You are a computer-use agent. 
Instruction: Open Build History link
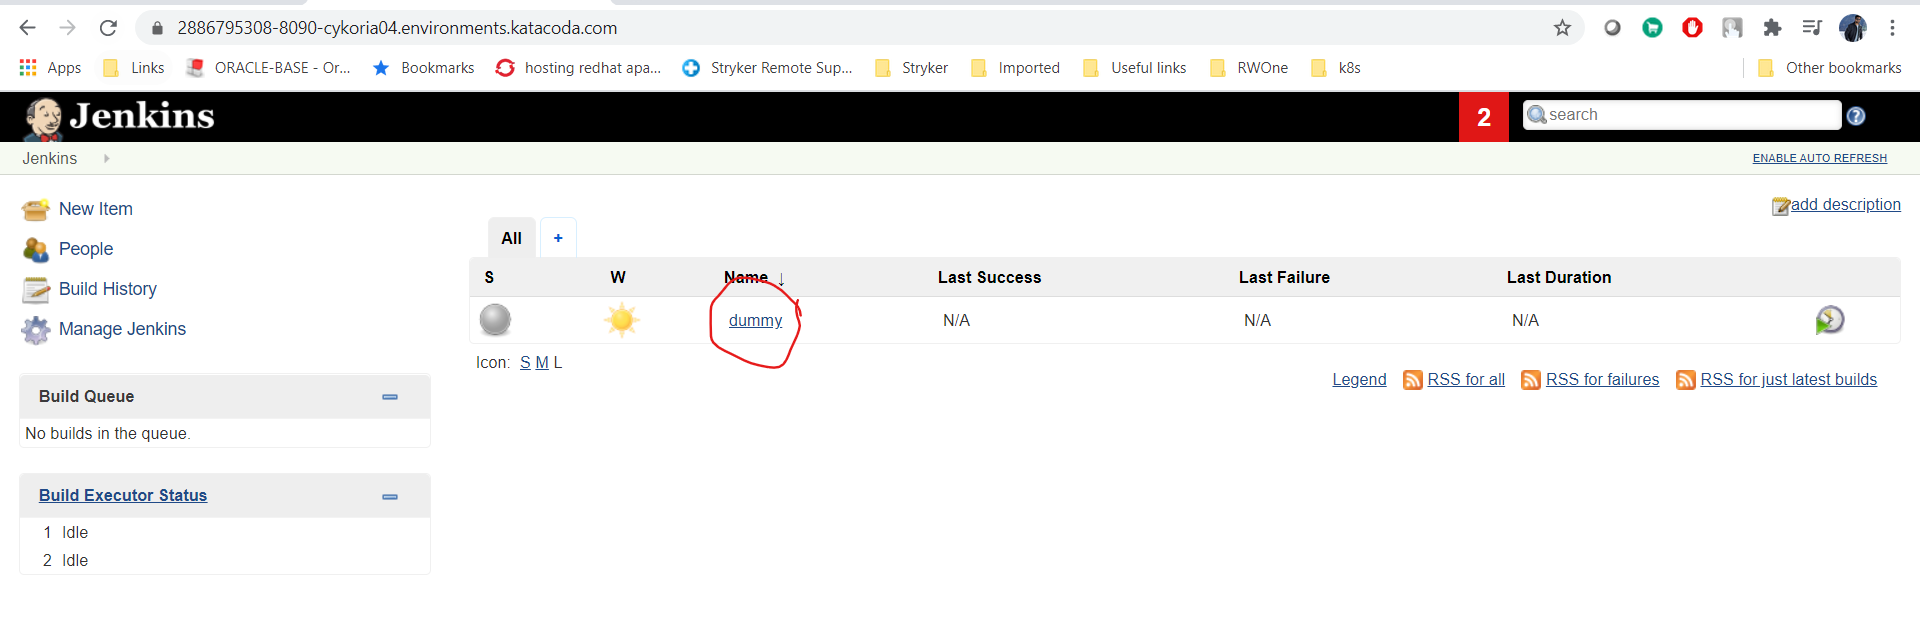108,289
